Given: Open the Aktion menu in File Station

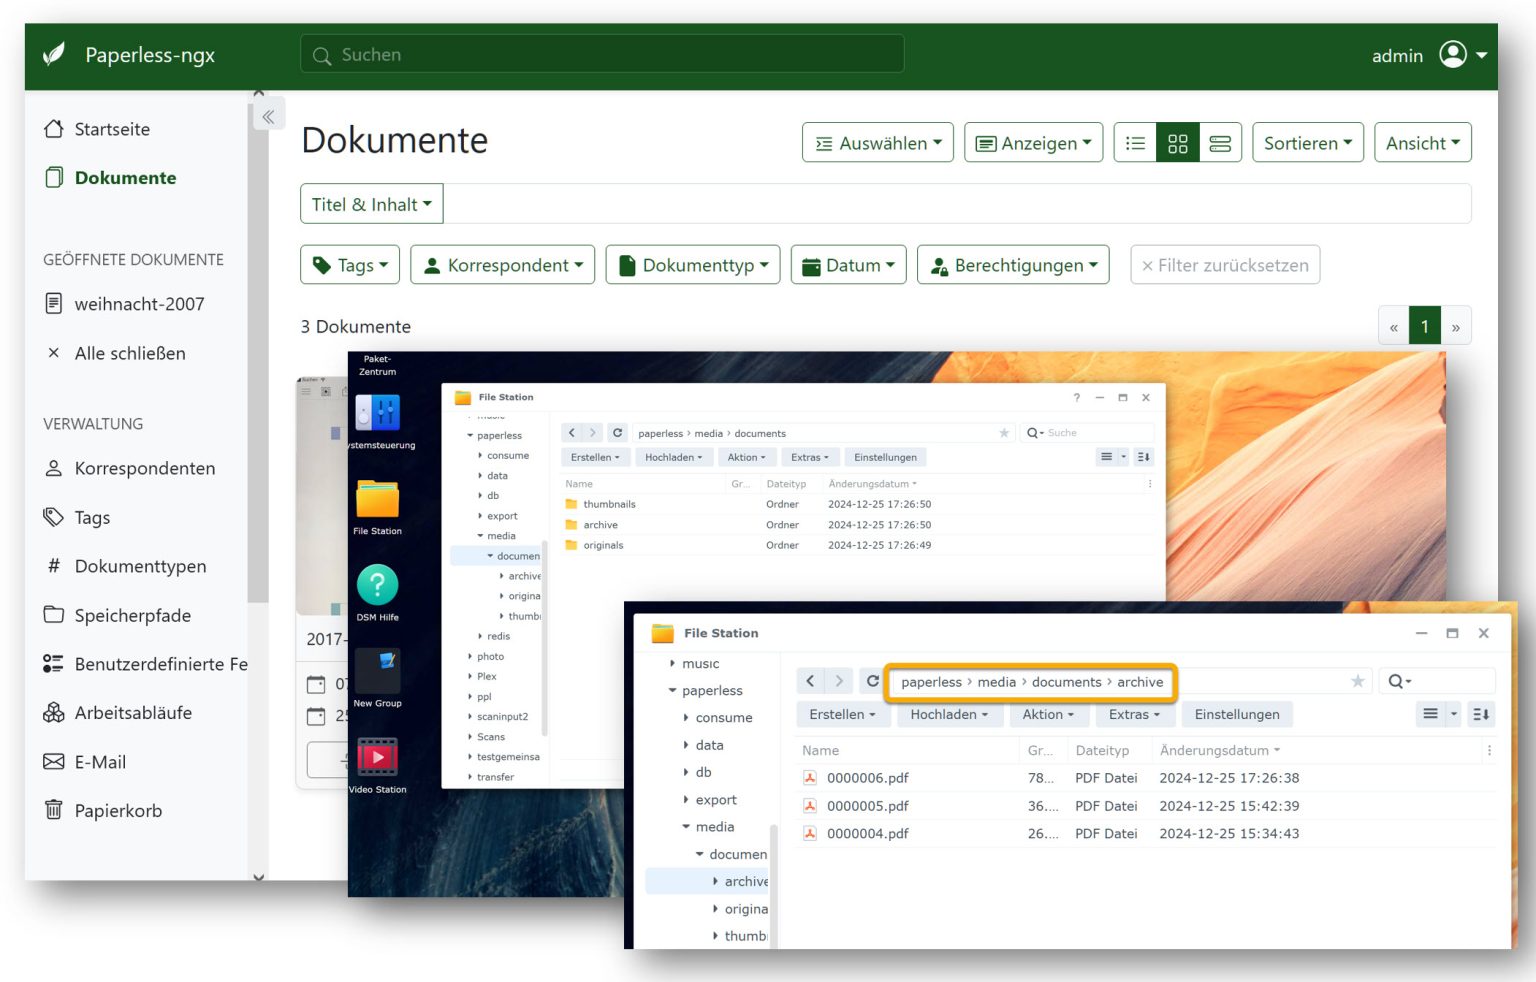Looking at the screenshot, I should tap(1048, 714).
